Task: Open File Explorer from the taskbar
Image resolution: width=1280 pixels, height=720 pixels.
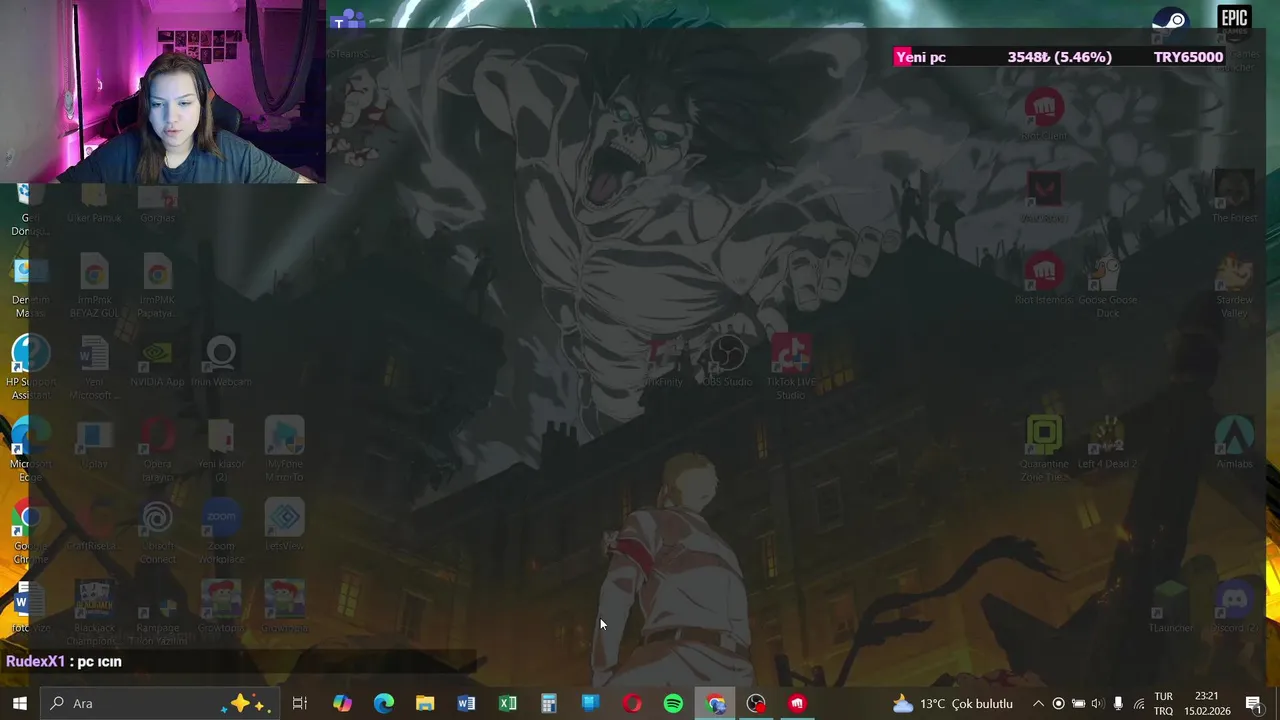Action: [x=425, y=703]
